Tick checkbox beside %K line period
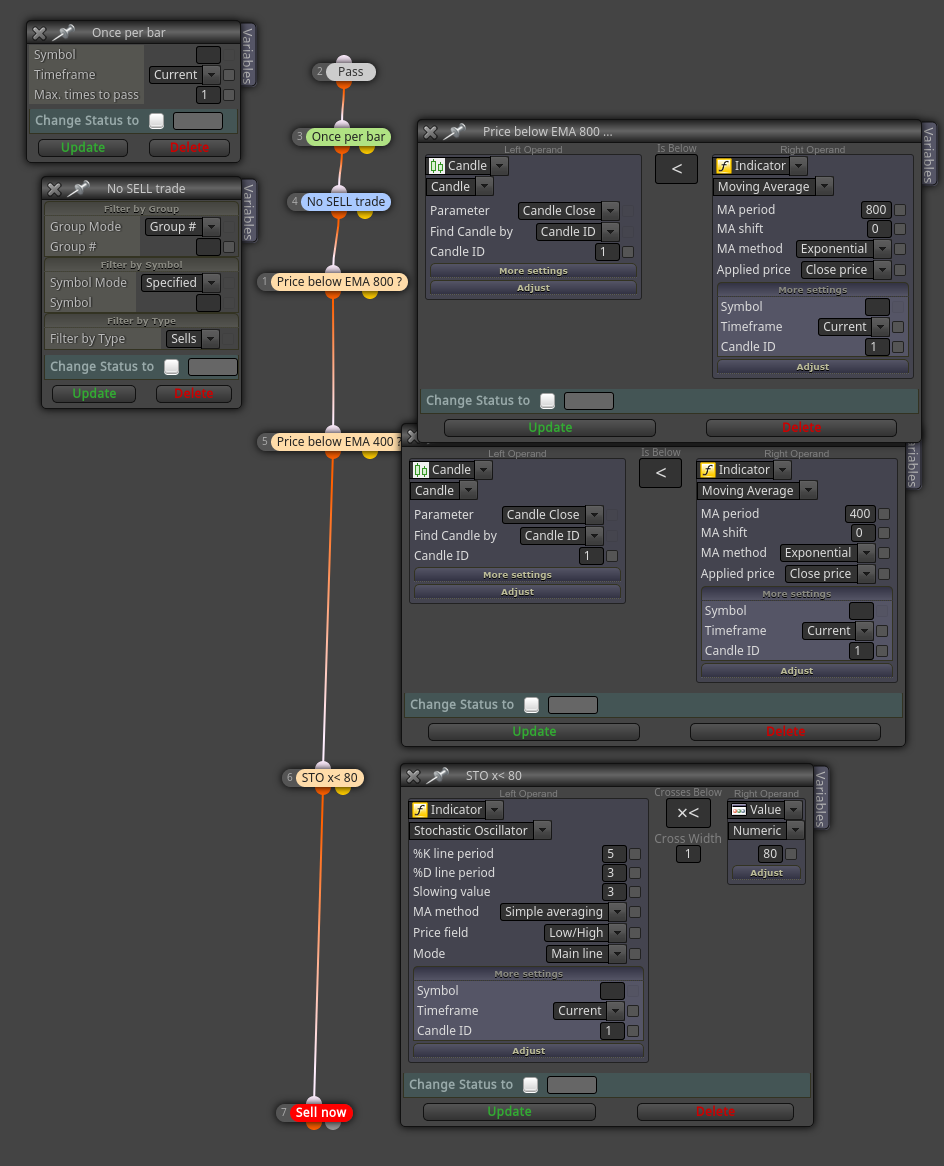 (x=635, y=854)
